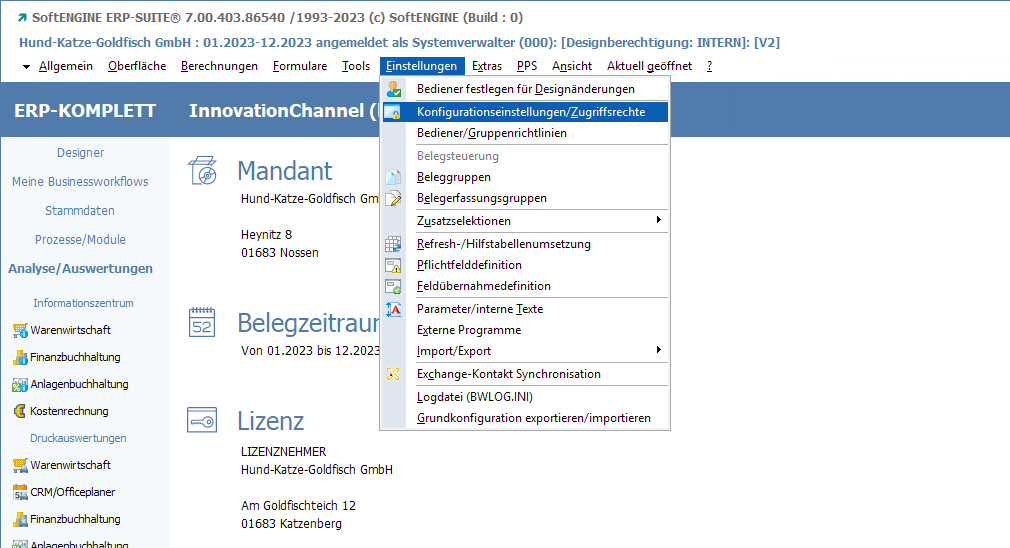Screen dimensions: 1010x548
Task: Click the Refresh-/Hilfstabellenumsetzung grid icon
Action: pos(393,244)
